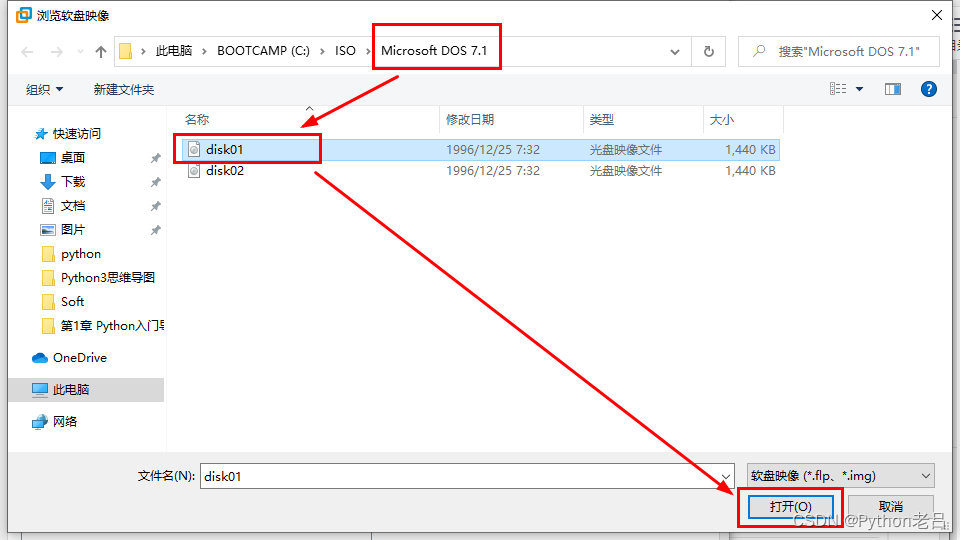Open the python folder in sidebar
The image size is (960, 540).
pyautogui.click(x=80, y=253)
